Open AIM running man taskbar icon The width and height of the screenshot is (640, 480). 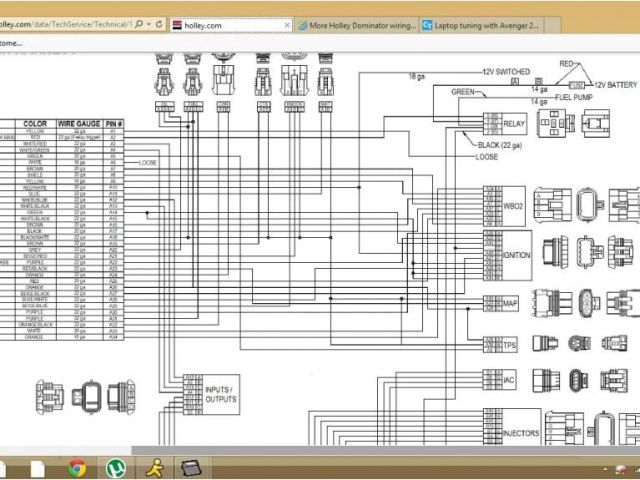pos(153,467)
